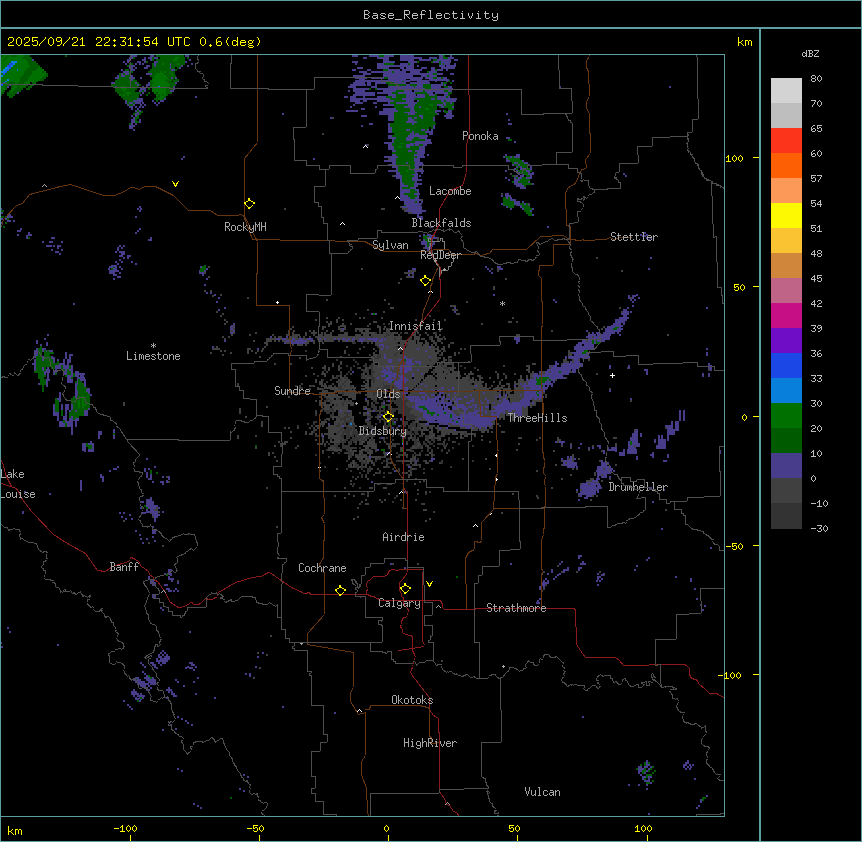
Task: Click the Stettler town label
Action: pos(634,237)
